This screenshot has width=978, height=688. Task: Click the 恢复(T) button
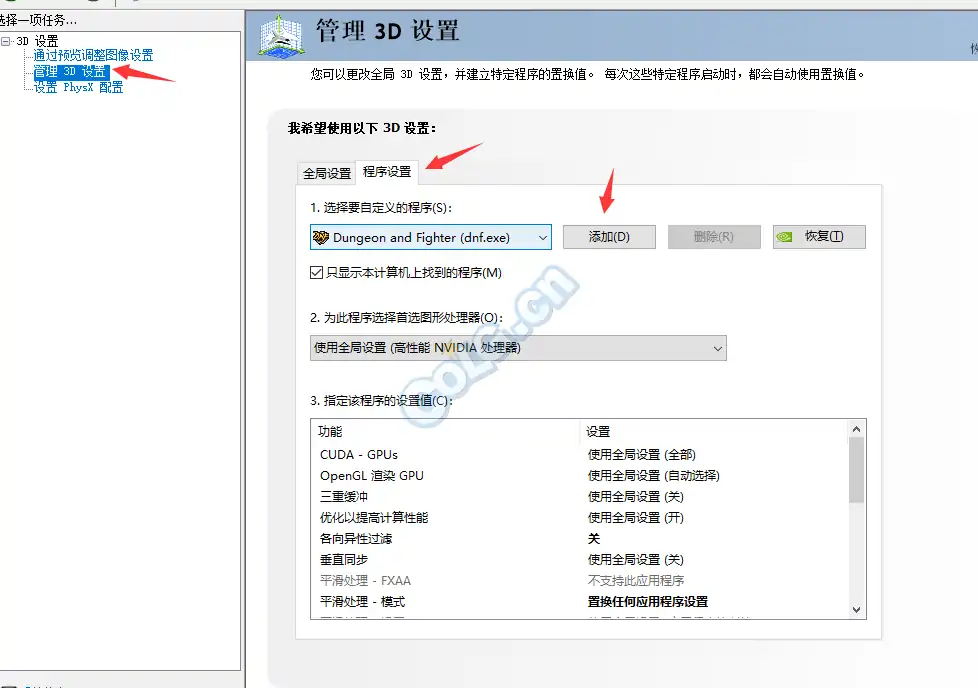[x=819, y=237]
